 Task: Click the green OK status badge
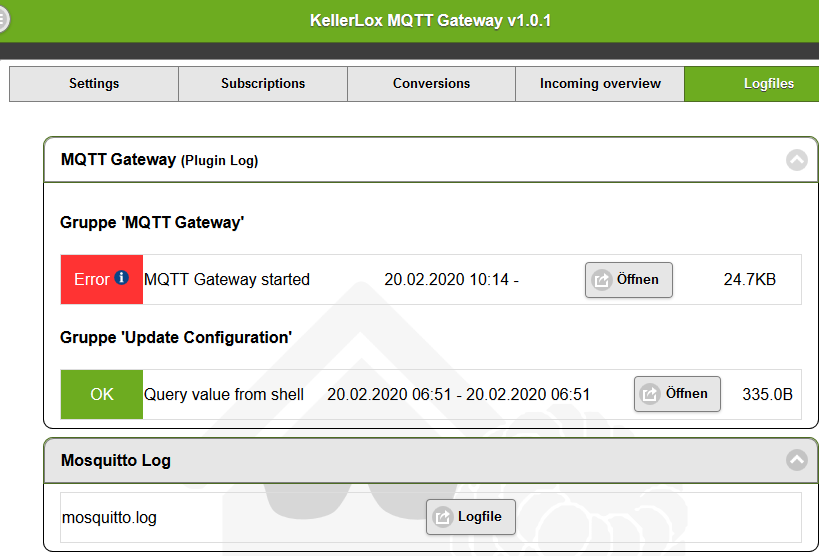point(102,395)
